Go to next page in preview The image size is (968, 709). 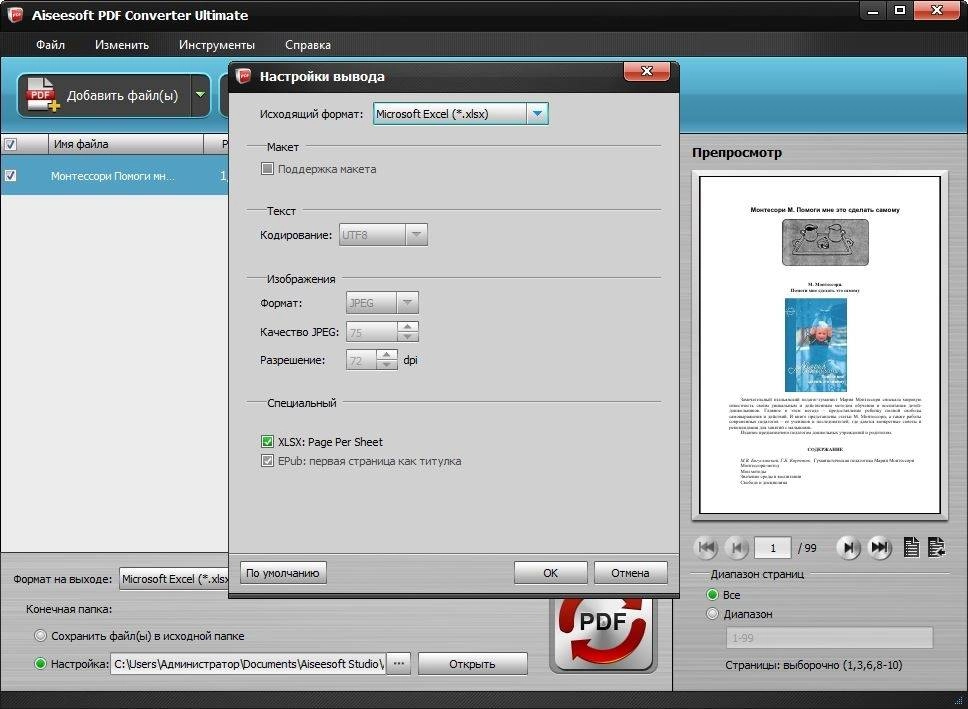849,547
